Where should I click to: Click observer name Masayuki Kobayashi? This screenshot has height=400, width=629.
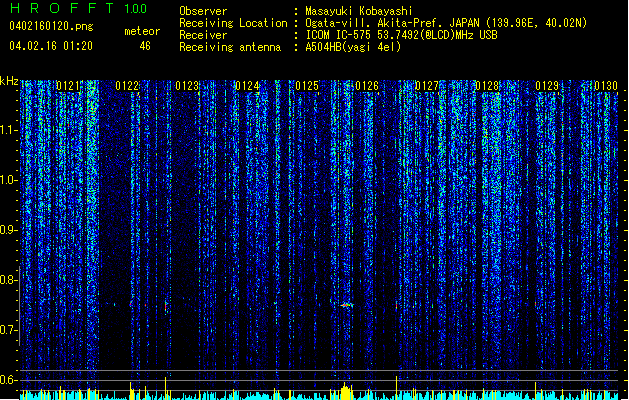tap(359, 11)
